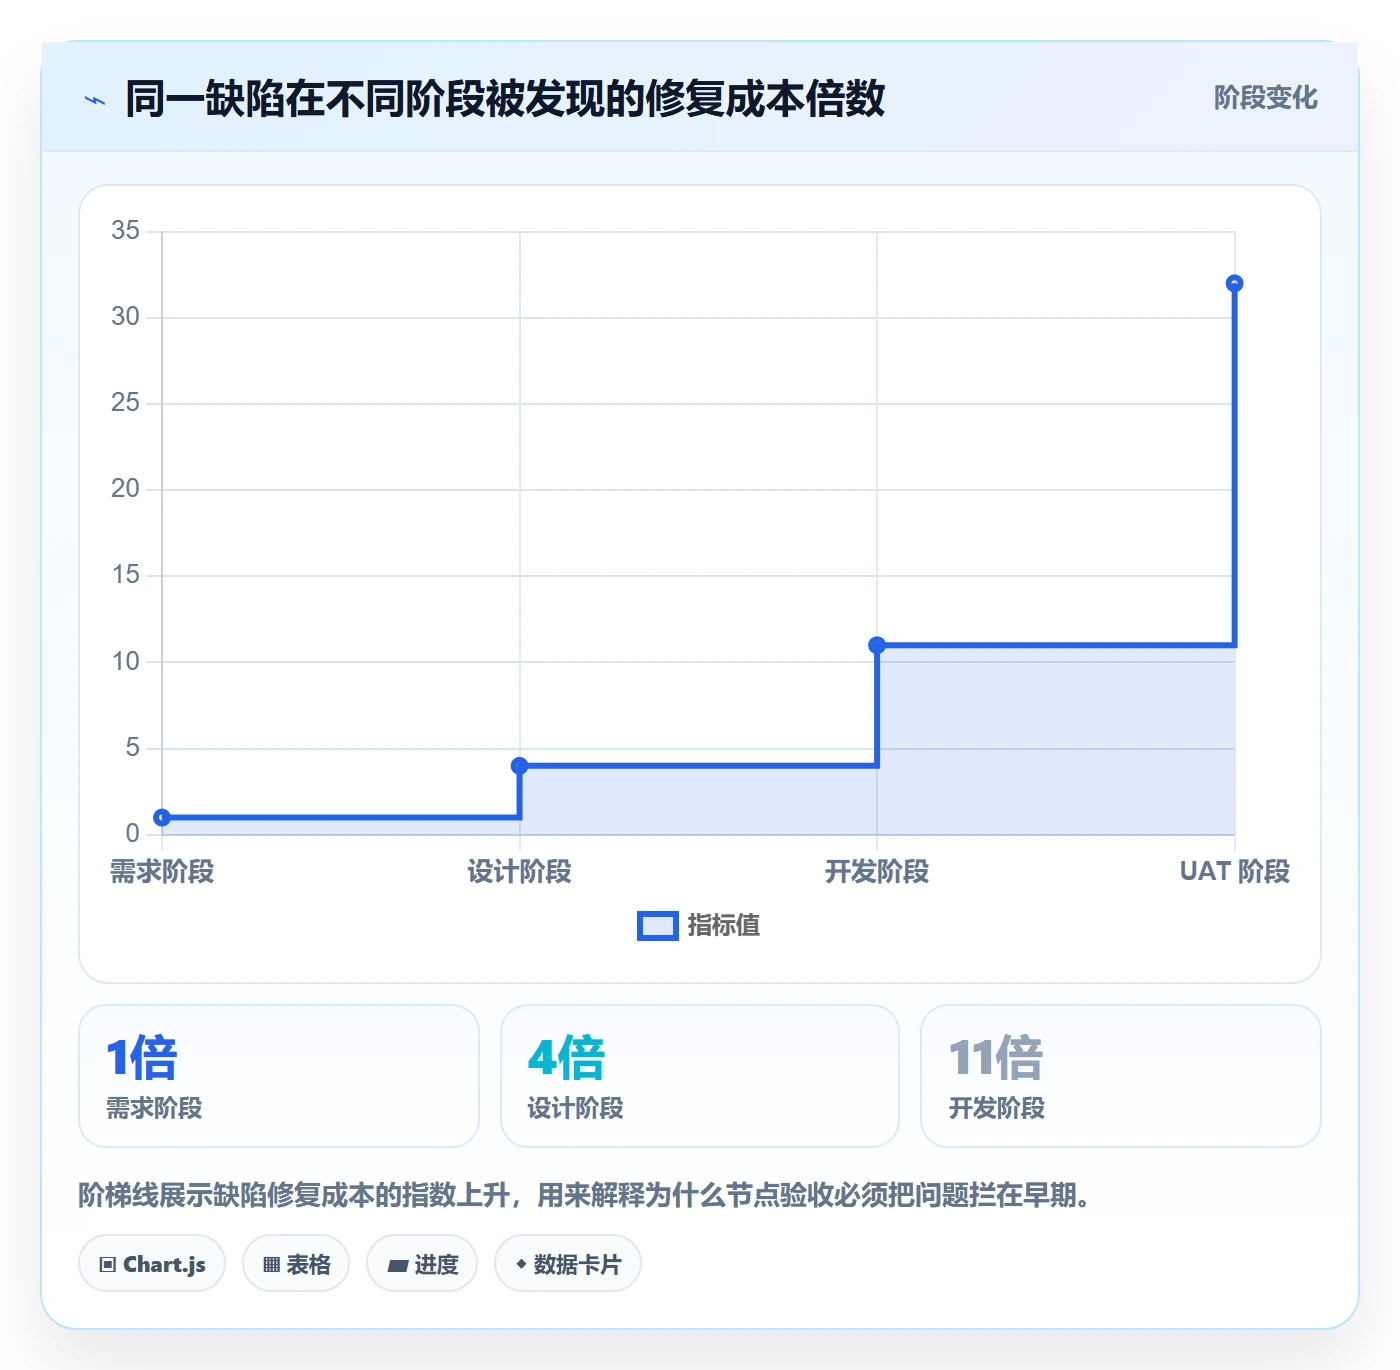Screen dimensions: 1400x1370
Task: Click the bar icon in the 进度 chip
Action: [397, 1266]
